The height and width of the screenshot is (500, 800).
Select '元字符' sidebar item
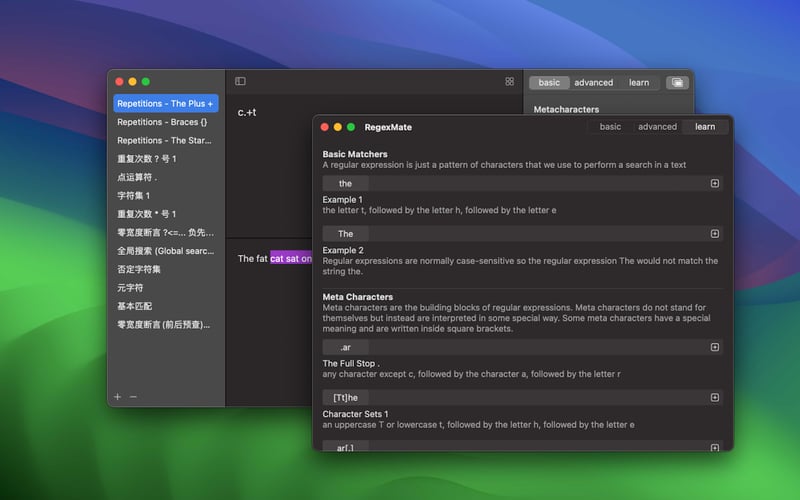pyautogui.click(x=166, y=288)
